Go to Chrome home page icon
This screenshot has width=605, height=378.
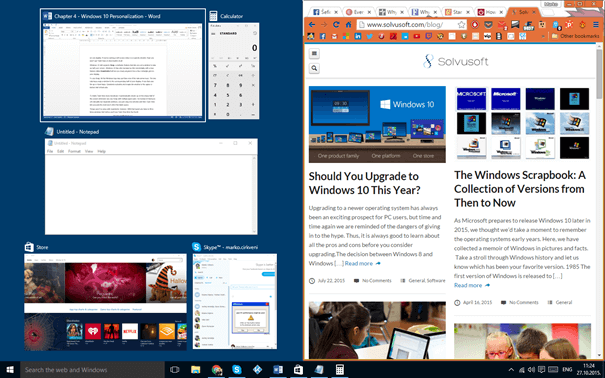click(x=348, y=25)
